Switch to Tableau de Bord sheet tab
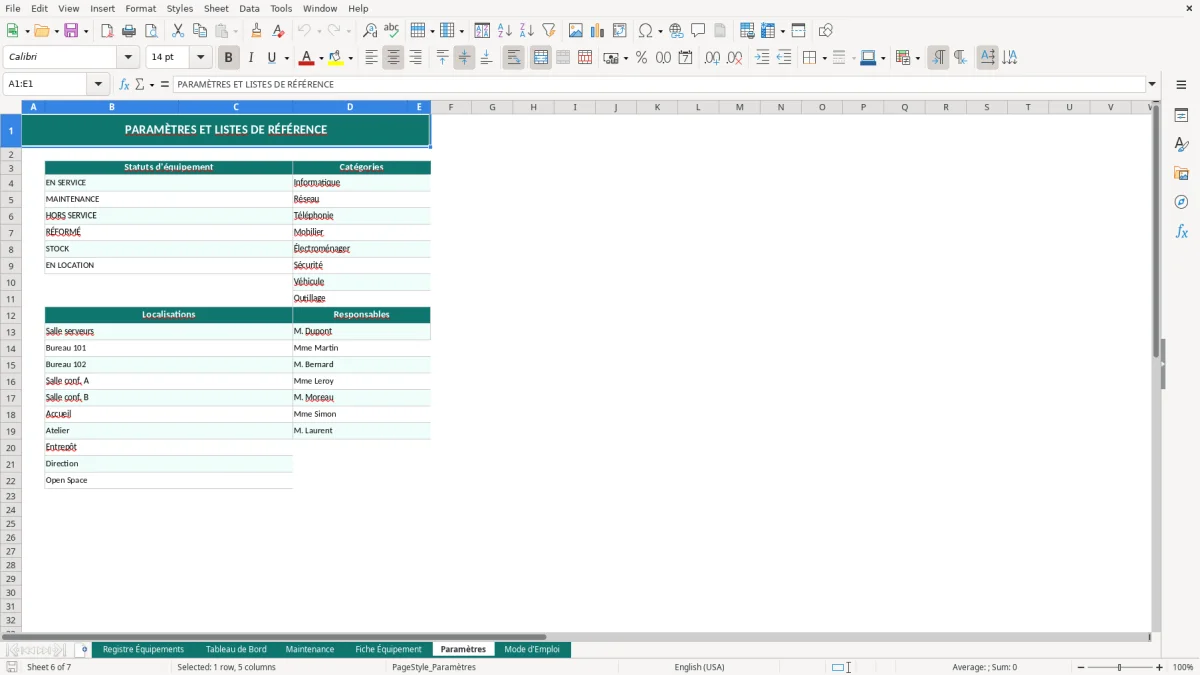 [x=236, y=649]
